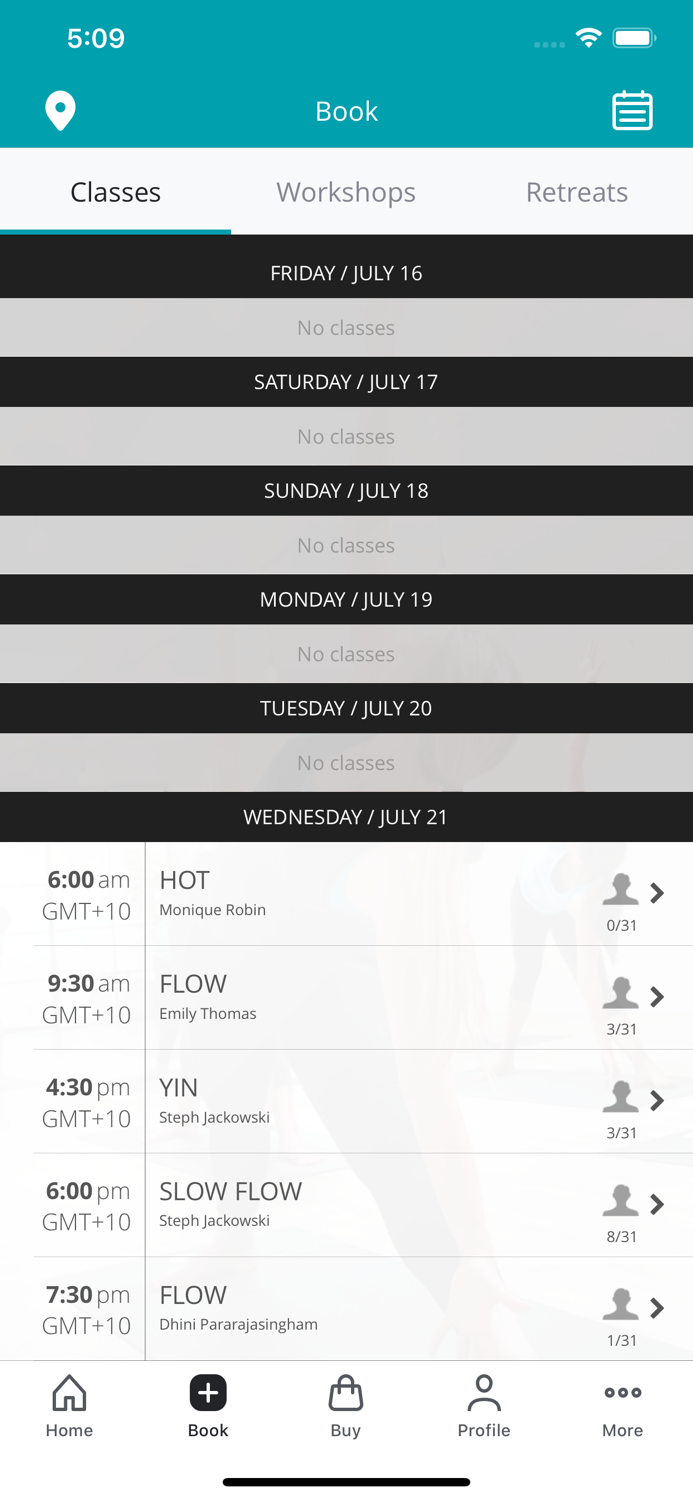Select the Book plus icon
This screenshot has height=1500, width=693.
(x=208, y=1394)
